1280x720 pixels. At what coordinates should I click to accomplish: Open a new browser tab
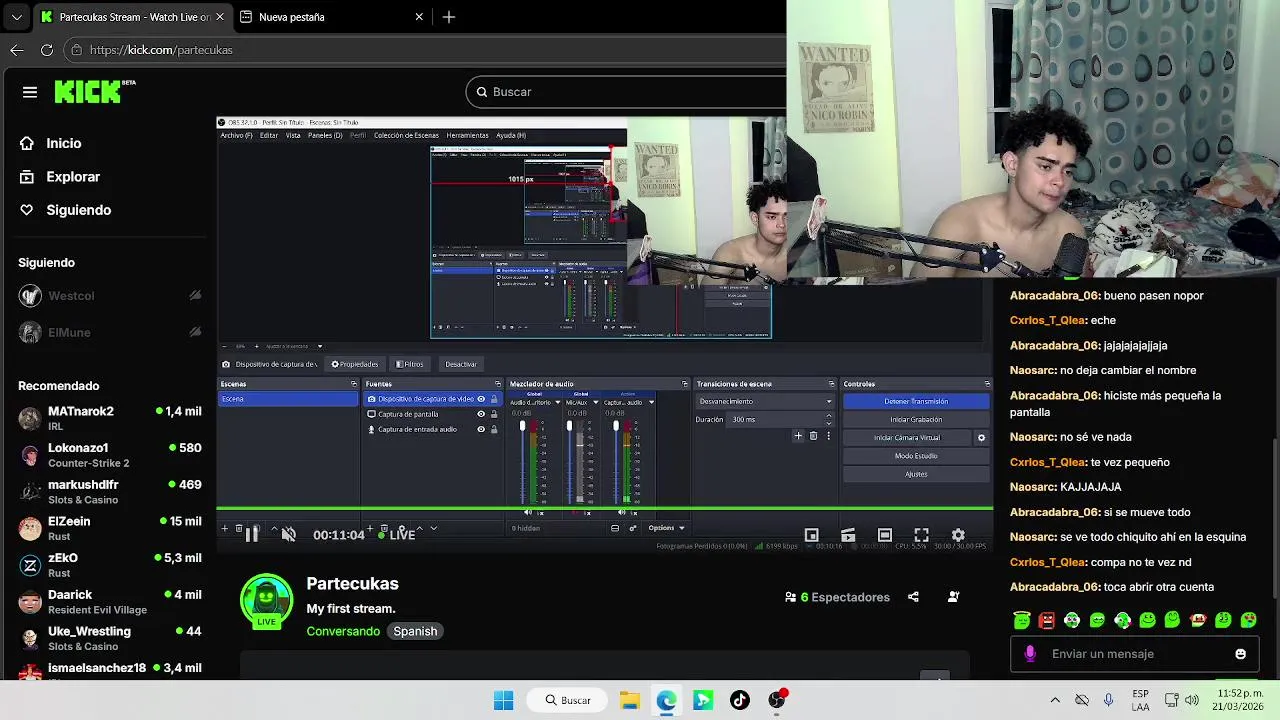pos(449,17)
